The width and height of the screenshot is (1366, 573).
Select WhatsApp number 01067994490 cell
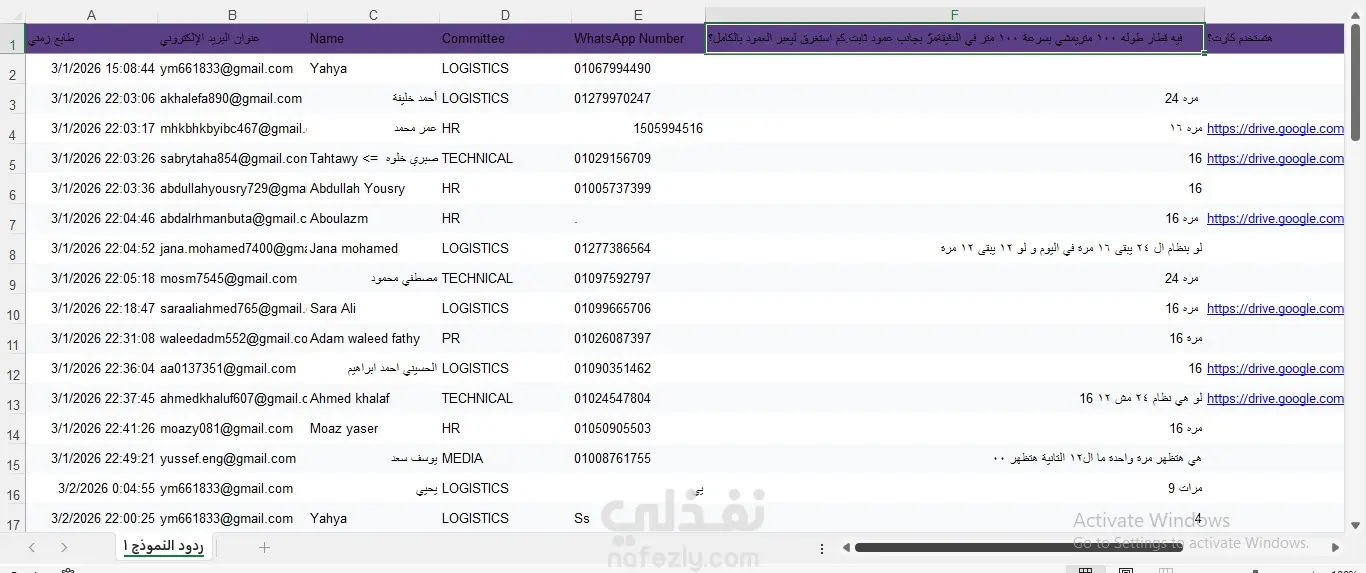(638, 68)
